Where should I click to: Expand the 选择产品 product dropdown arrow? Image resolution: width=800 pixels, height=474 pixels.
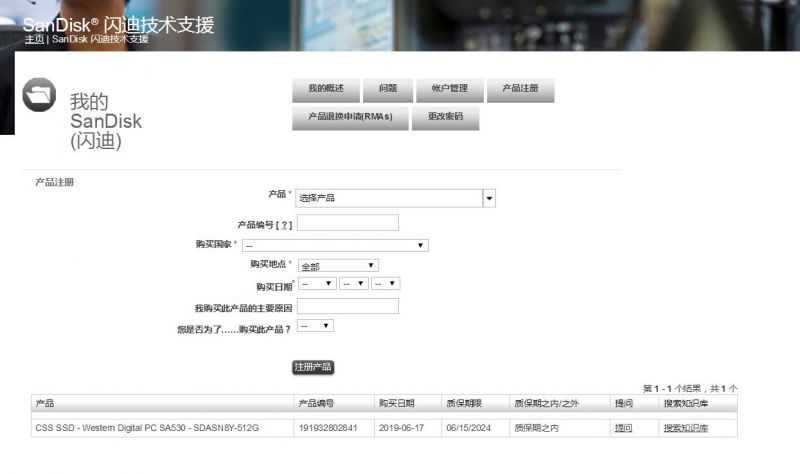pos(489,198)
